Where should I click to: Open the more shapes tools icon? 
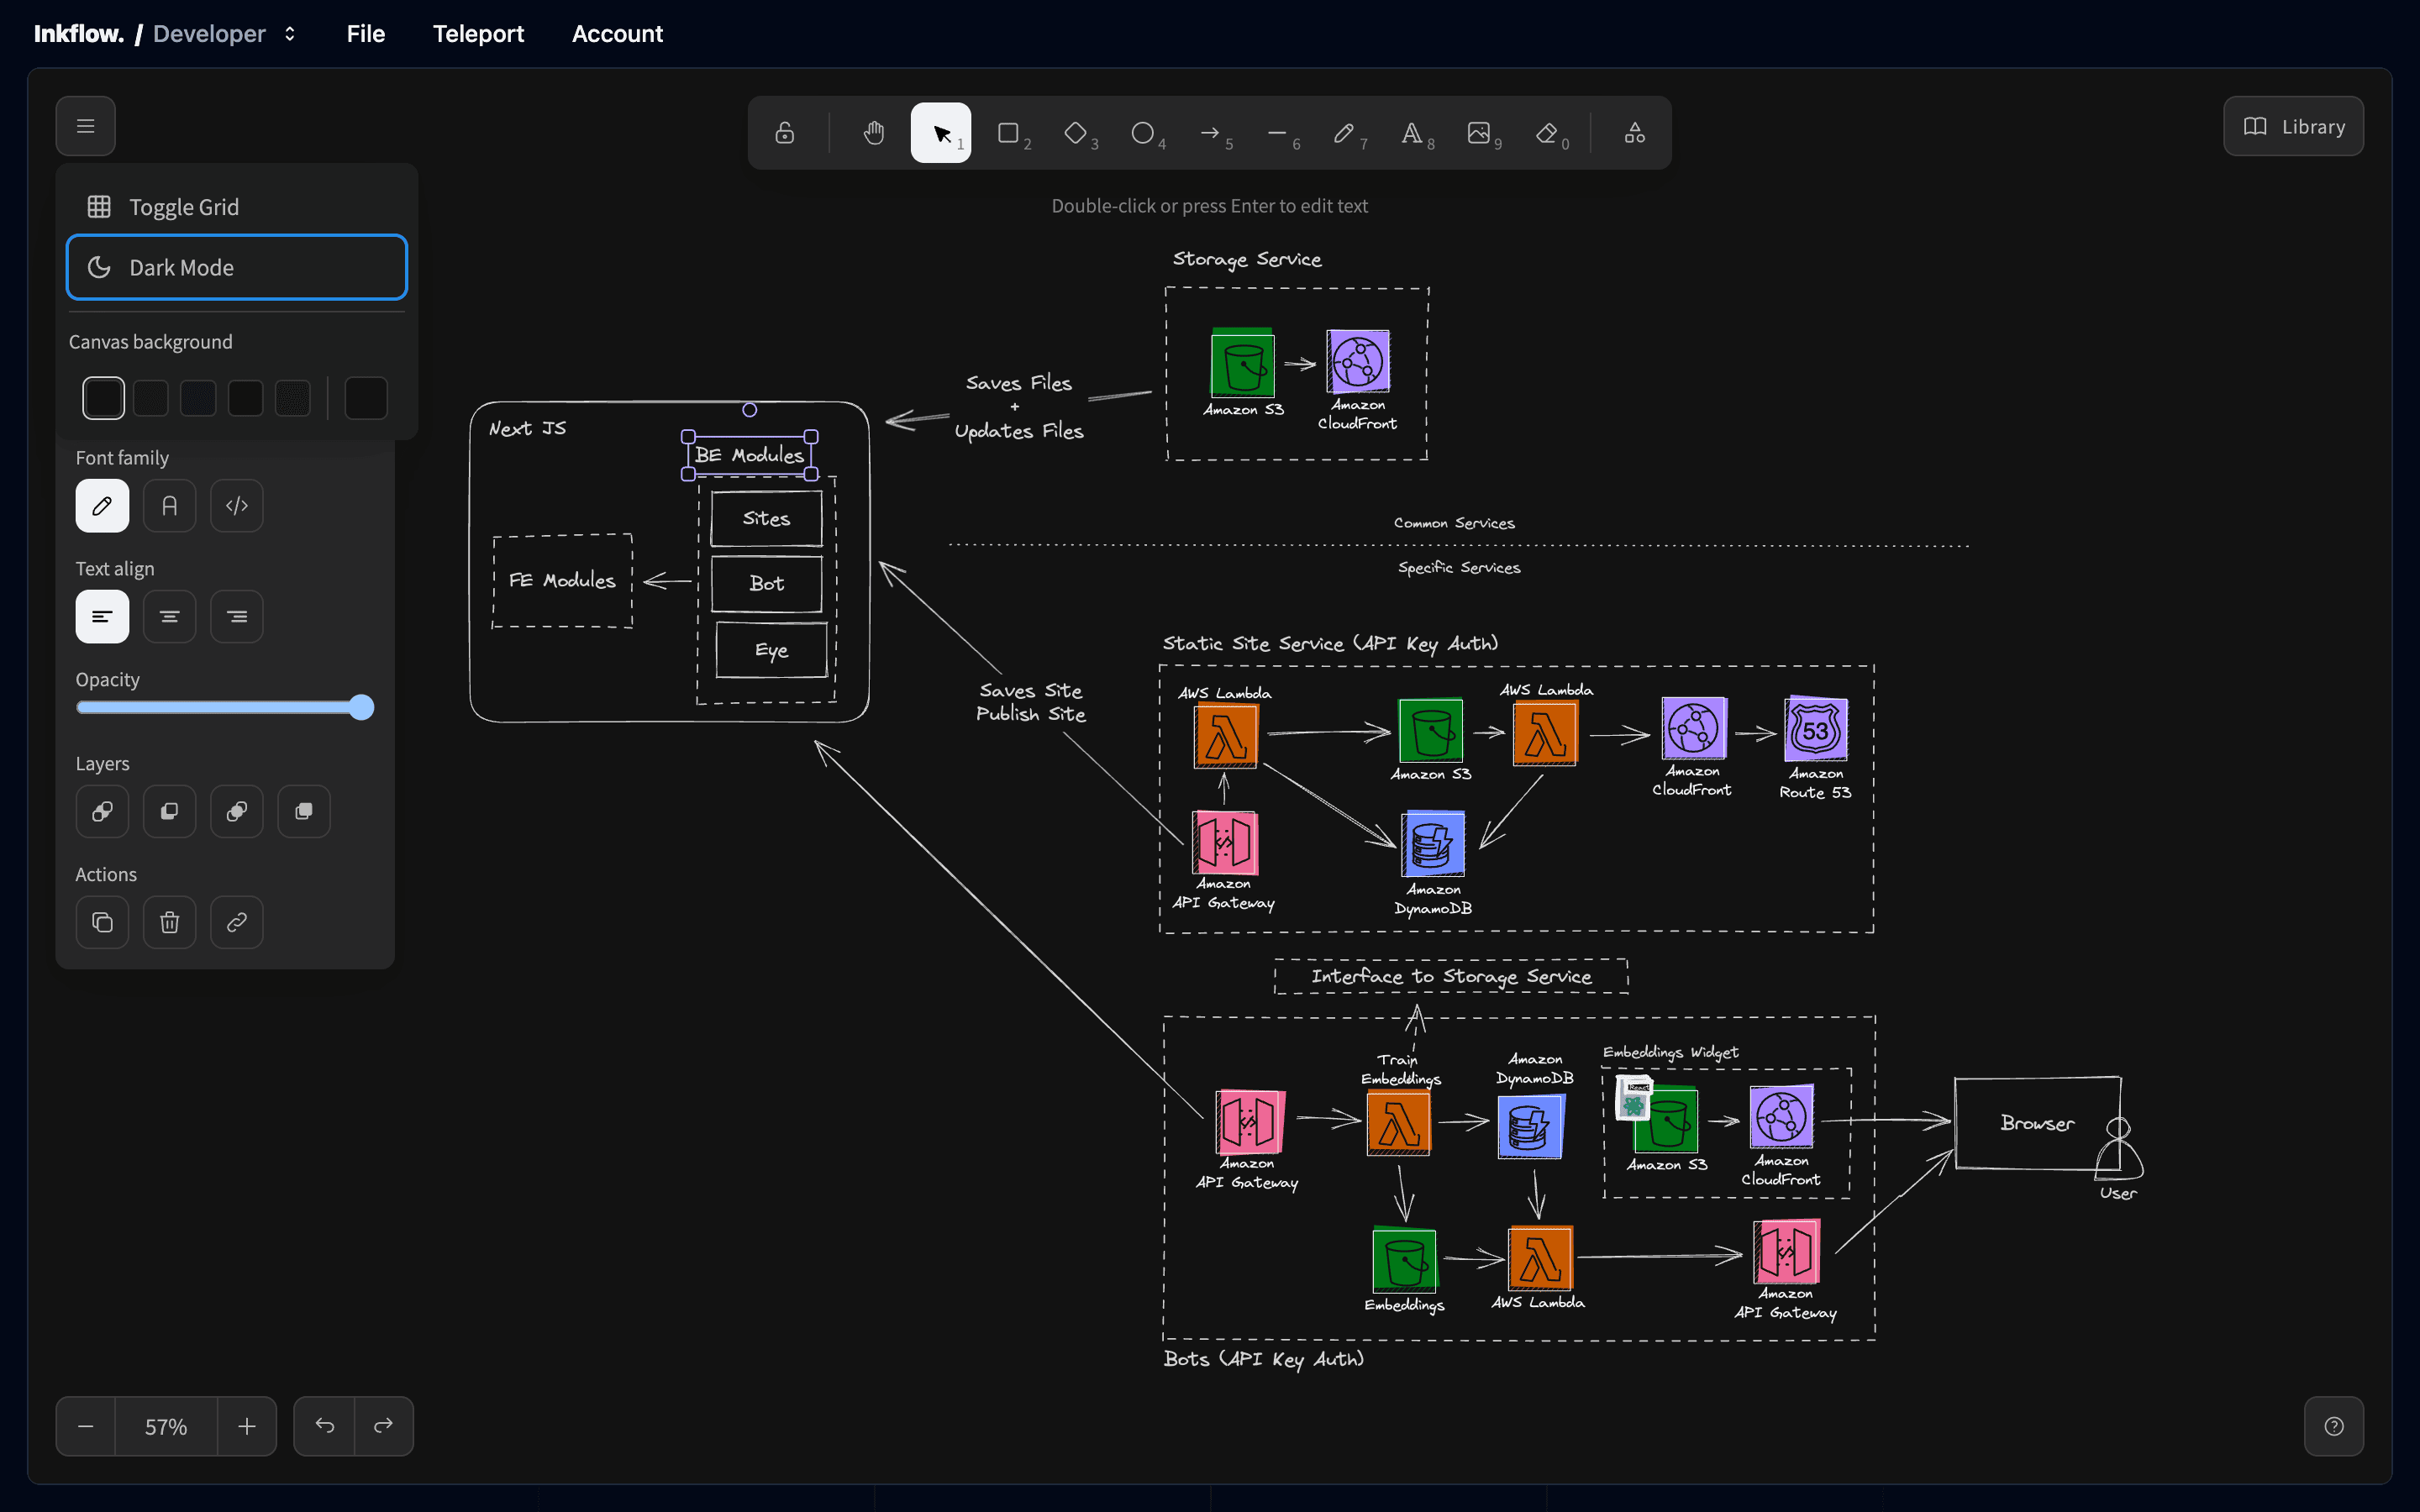[x=1635, y=133]
